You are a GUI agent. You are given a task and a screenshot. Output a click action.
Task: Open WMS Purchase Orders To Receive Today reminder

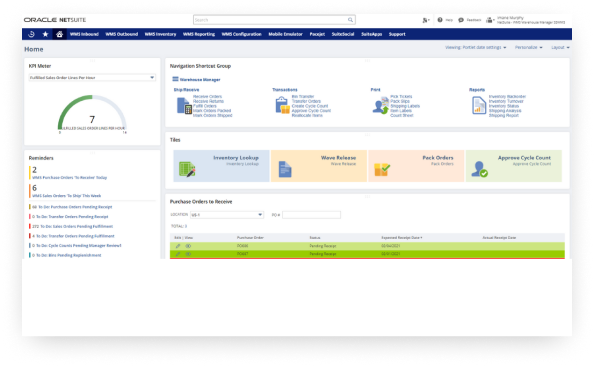pyautogui.click(x=70, y=177)
